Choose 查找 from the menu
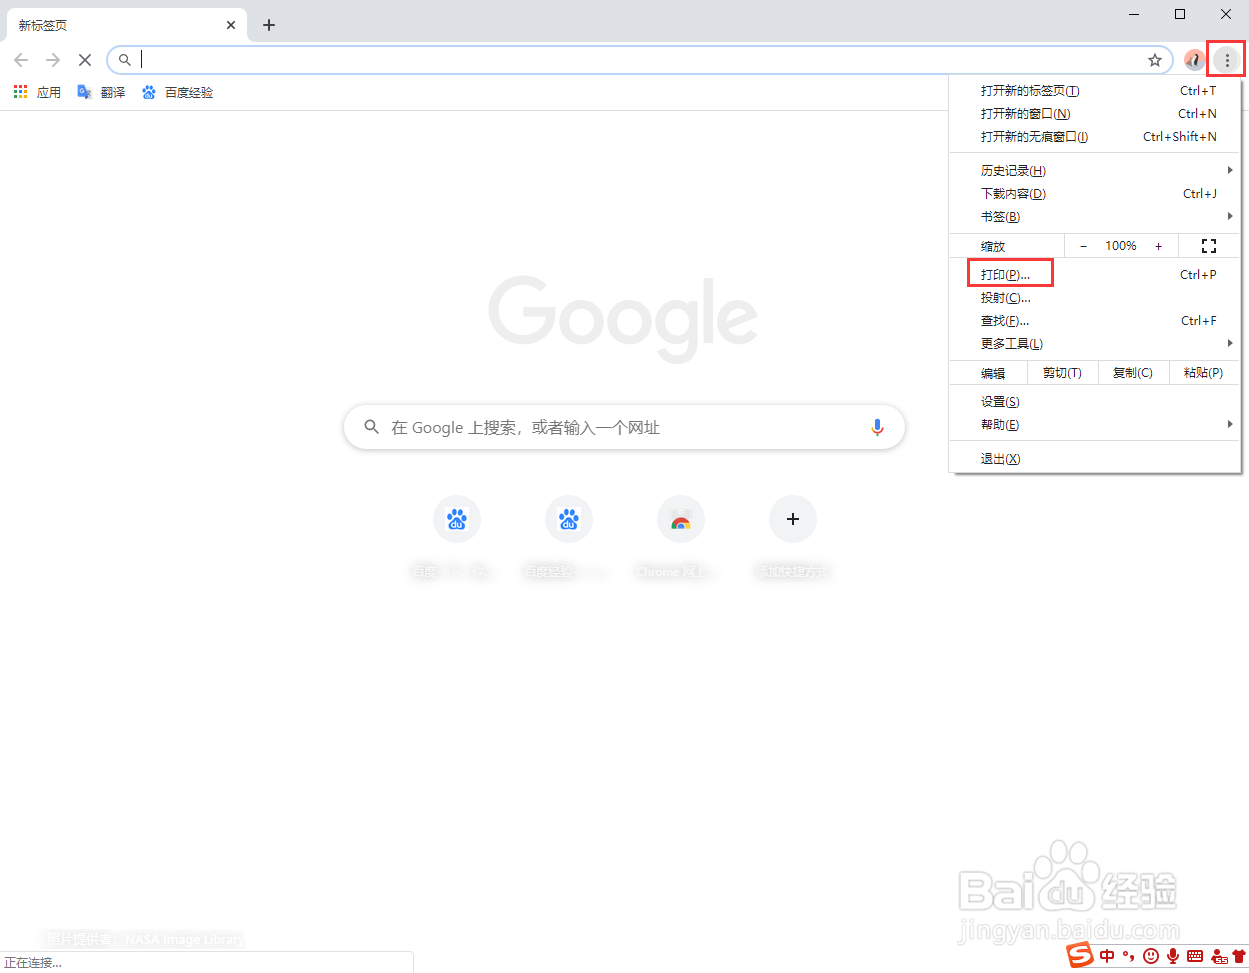 click(1095, 320)
